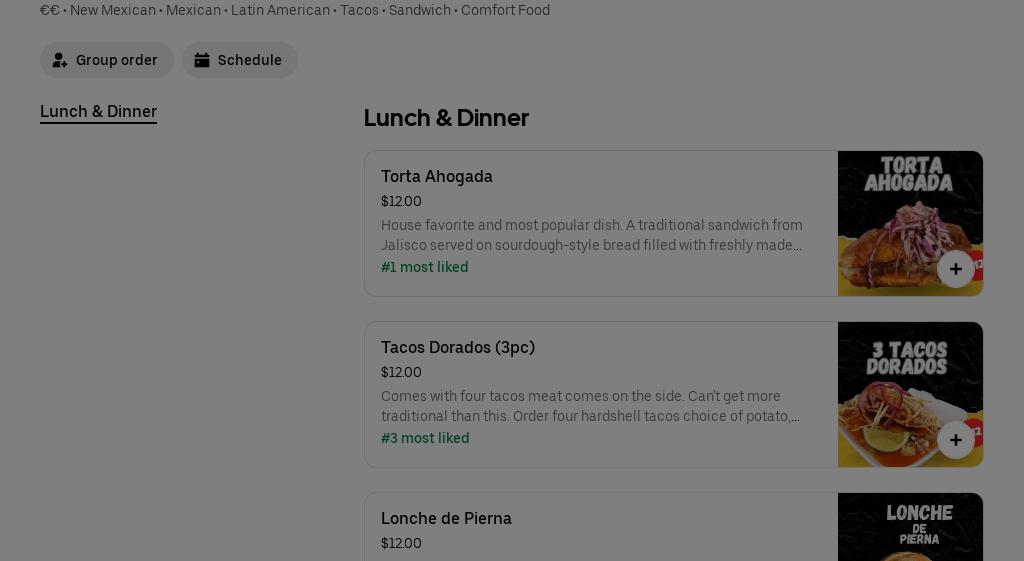Click the #3 most liked label
Image resolution: width=1024 pixels, height=561 pixels.
point(425,438)
